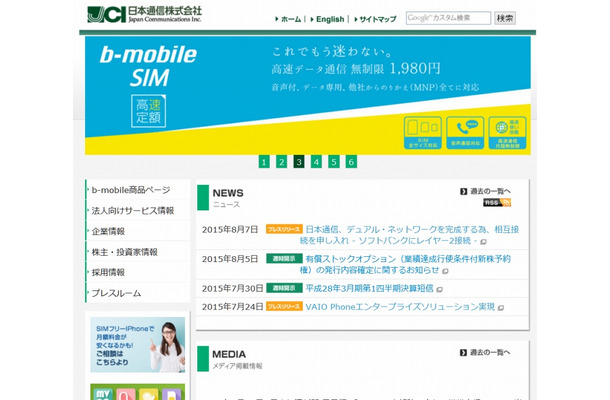
Task: Click the 2015年8月7日 date text
Action: (x=230, y=230)
